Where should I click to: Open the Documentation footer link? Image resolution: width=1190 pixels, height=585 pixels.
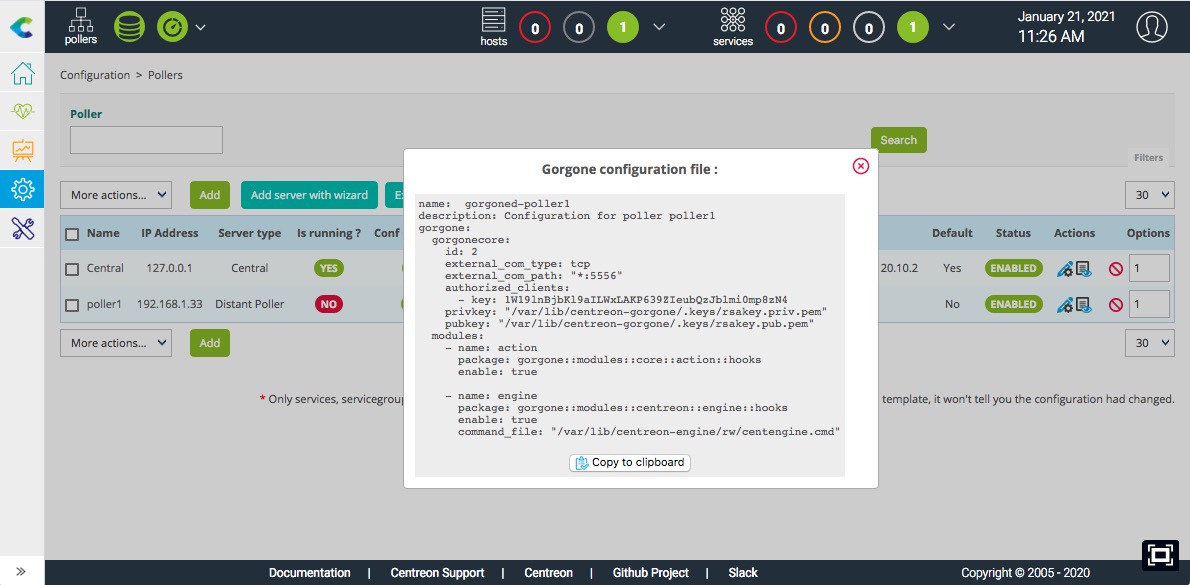coord(309,573)
